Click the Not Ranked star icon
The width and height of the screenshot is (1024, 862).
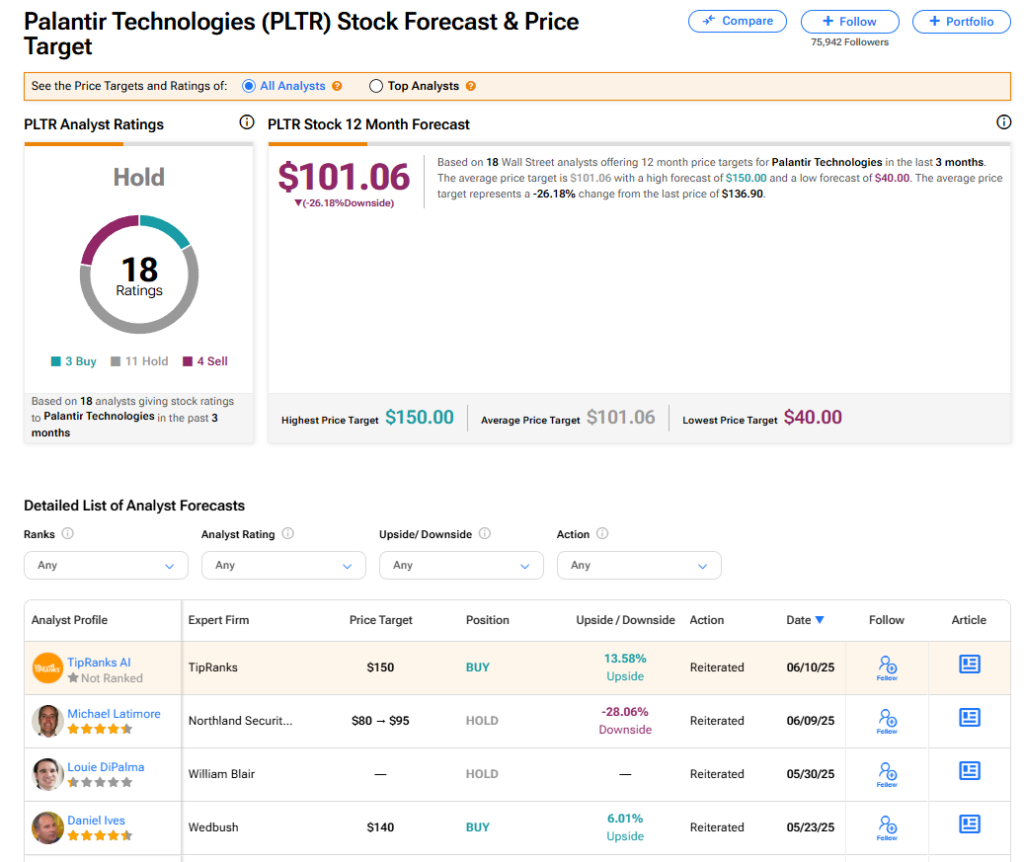point(73,678)
